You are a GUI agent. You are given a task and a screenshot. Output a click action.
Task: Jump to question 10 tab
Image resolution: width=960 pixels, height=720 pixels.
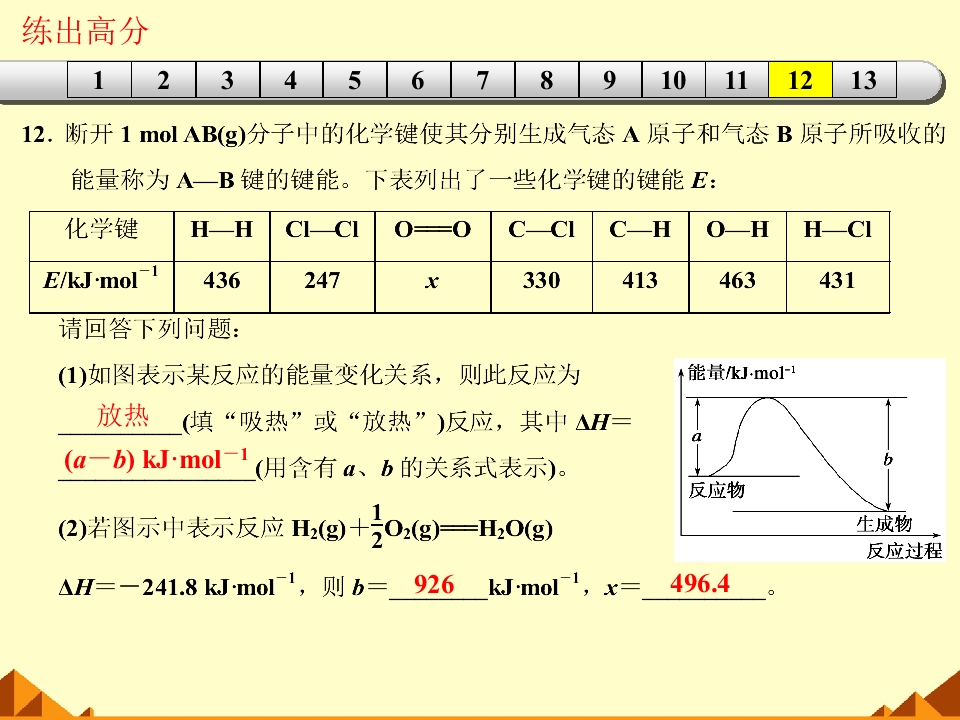click(673, 80)
